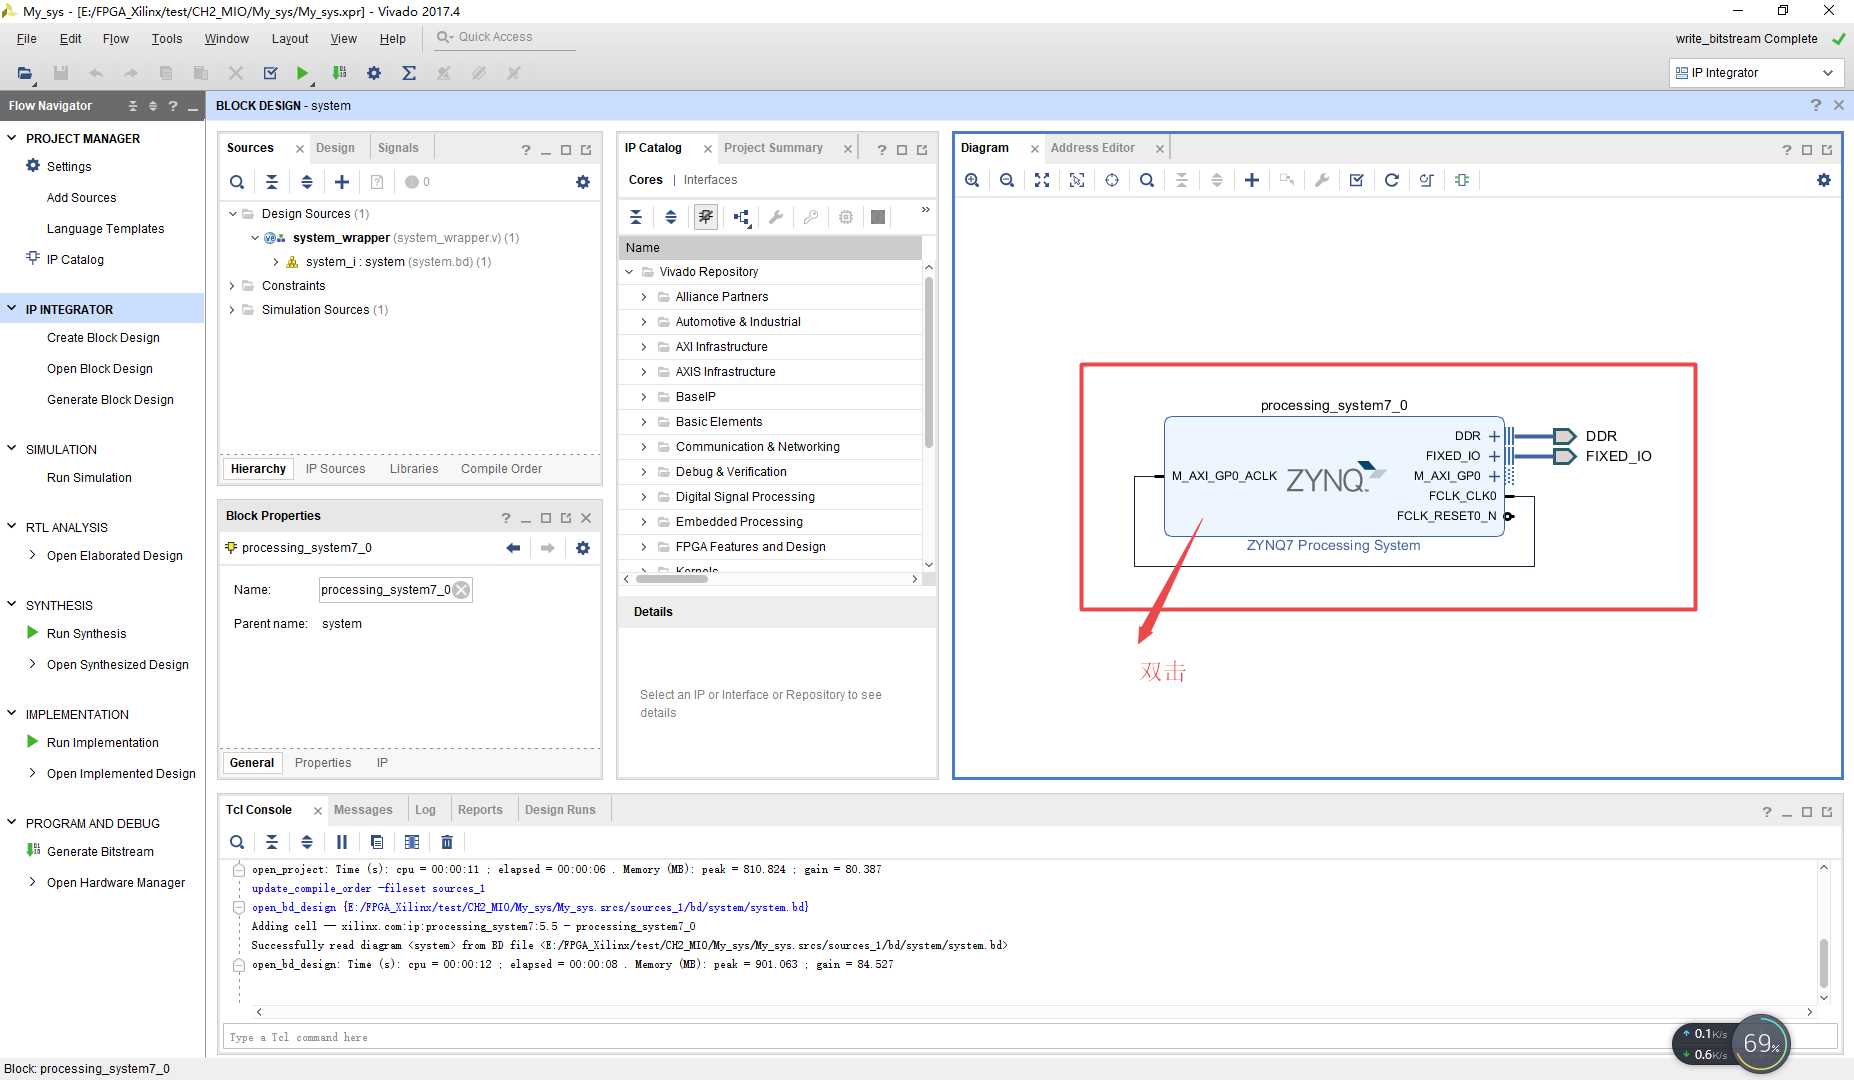This screenshot has width=1854, height=1080.
Task: Search in the Sources panel
Action: (237, 182)
